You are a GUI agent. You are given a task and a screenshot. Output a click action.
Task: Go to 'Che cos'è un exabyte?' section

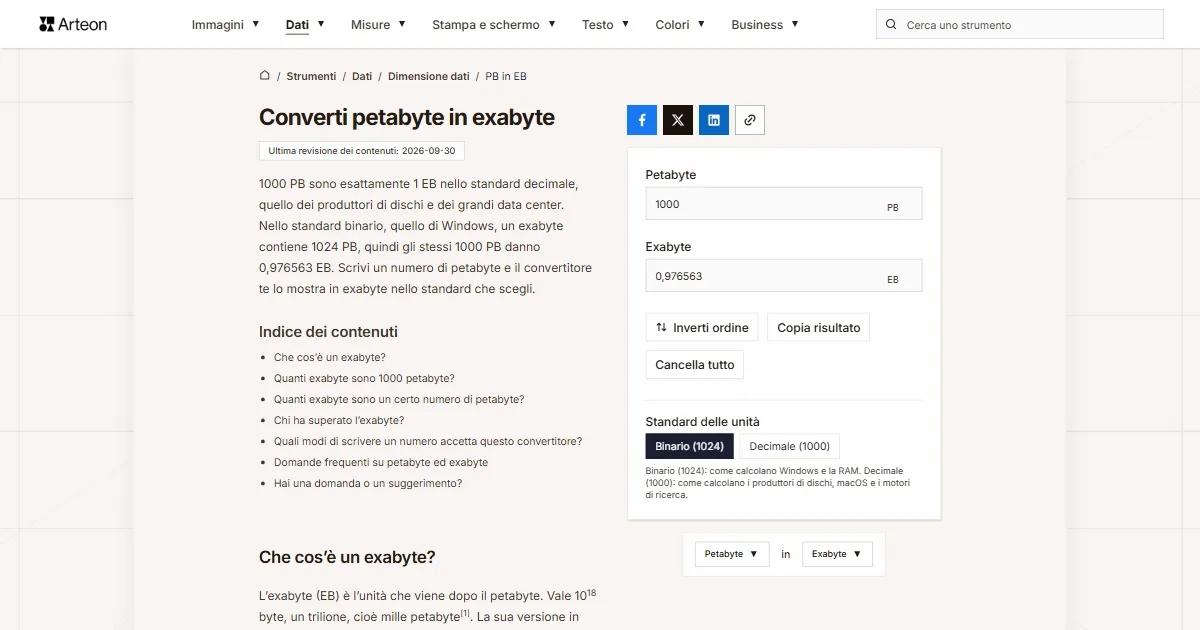(330, 357)
